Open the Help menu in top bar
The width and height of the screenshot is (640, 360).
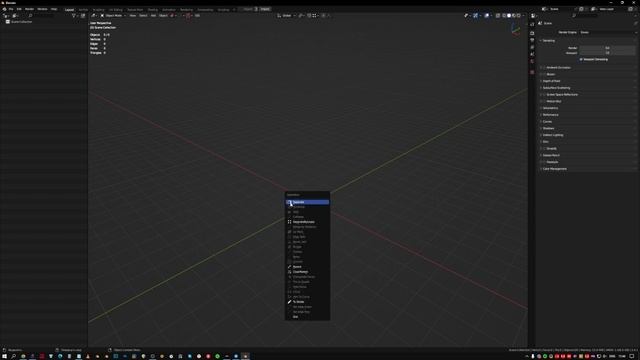54,9
